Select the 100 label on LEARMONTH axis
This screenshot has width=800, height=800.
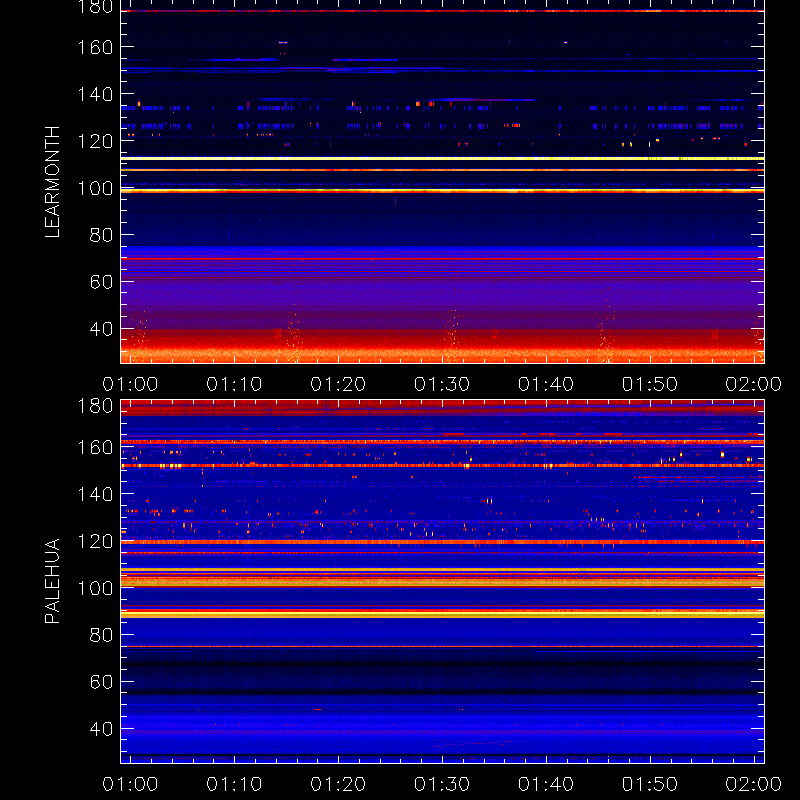95,188
